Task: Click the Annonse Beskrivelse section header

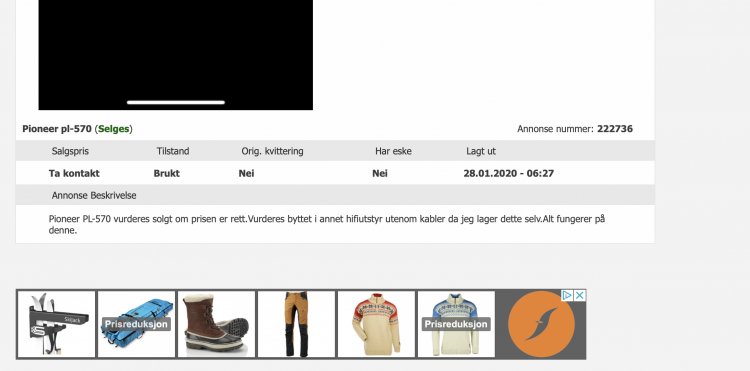Action: pos(94,196)
